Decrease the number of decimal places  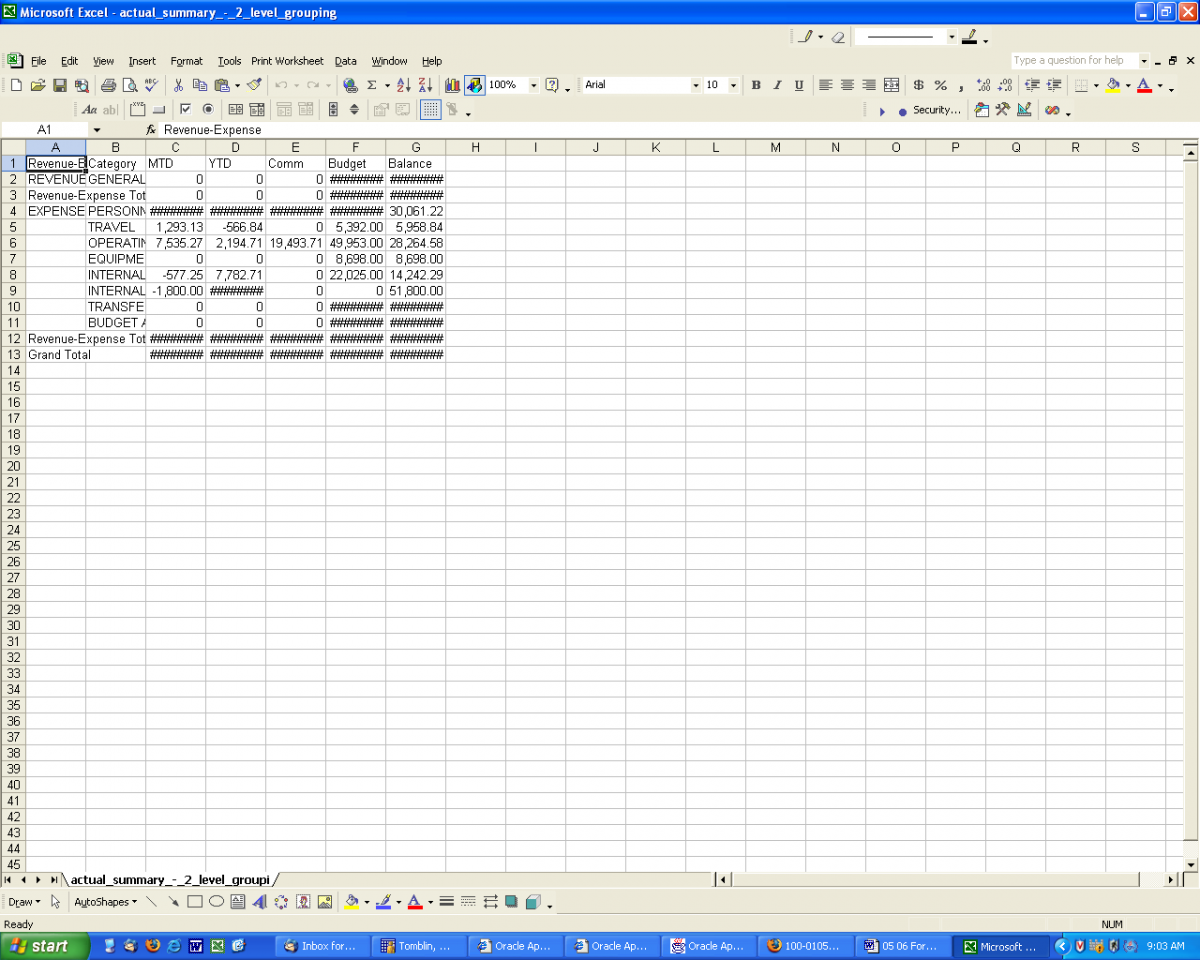[x=1004, y=85]
